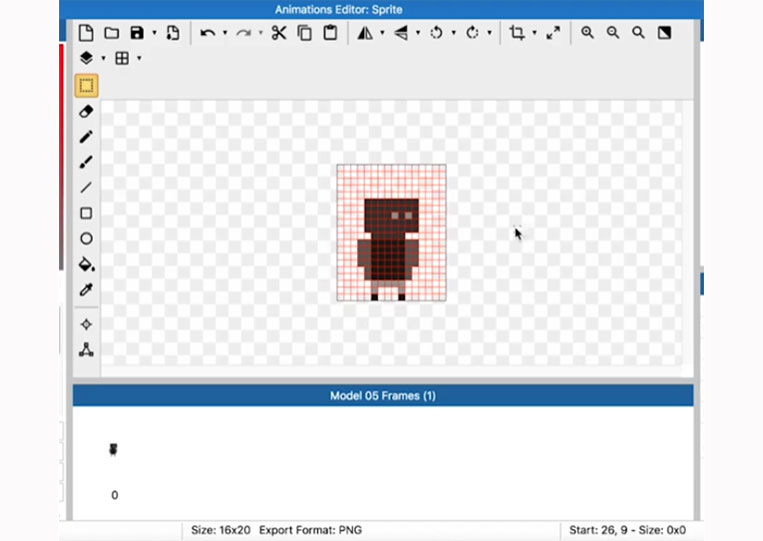
Task: Click the Model 05 Frames (1) header
Action: coord(383,396)
